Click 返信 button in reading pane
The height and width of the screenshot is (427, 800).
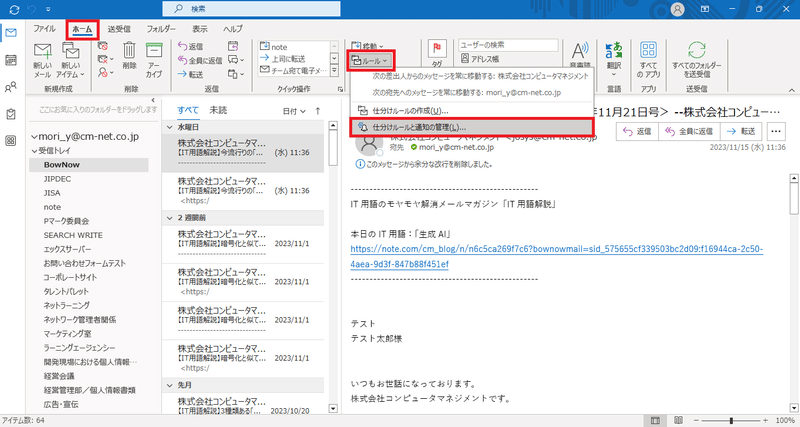[x=637, y=131]
